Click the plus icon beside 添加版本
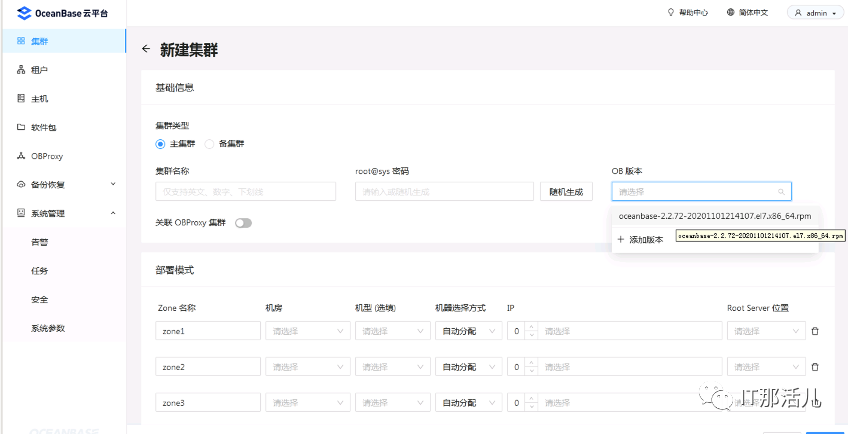The image size is (849, 435). (x=621, y=239)
